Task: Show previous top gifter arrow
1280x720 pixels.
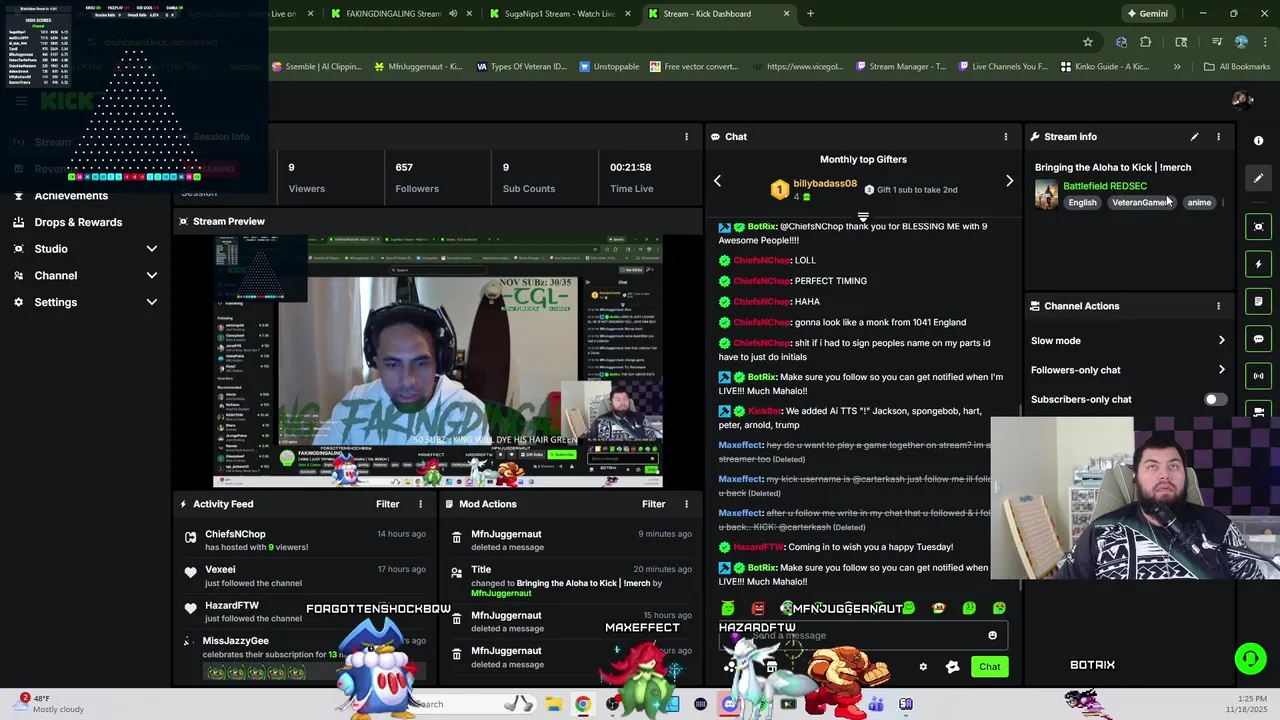Action: 717,181
